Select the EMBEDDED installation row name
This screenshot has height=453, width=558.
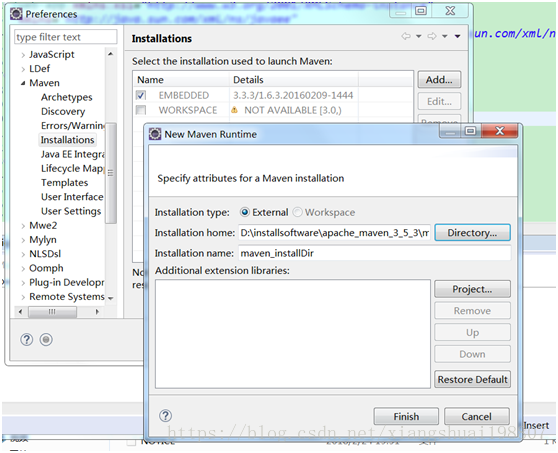(184, 95)
